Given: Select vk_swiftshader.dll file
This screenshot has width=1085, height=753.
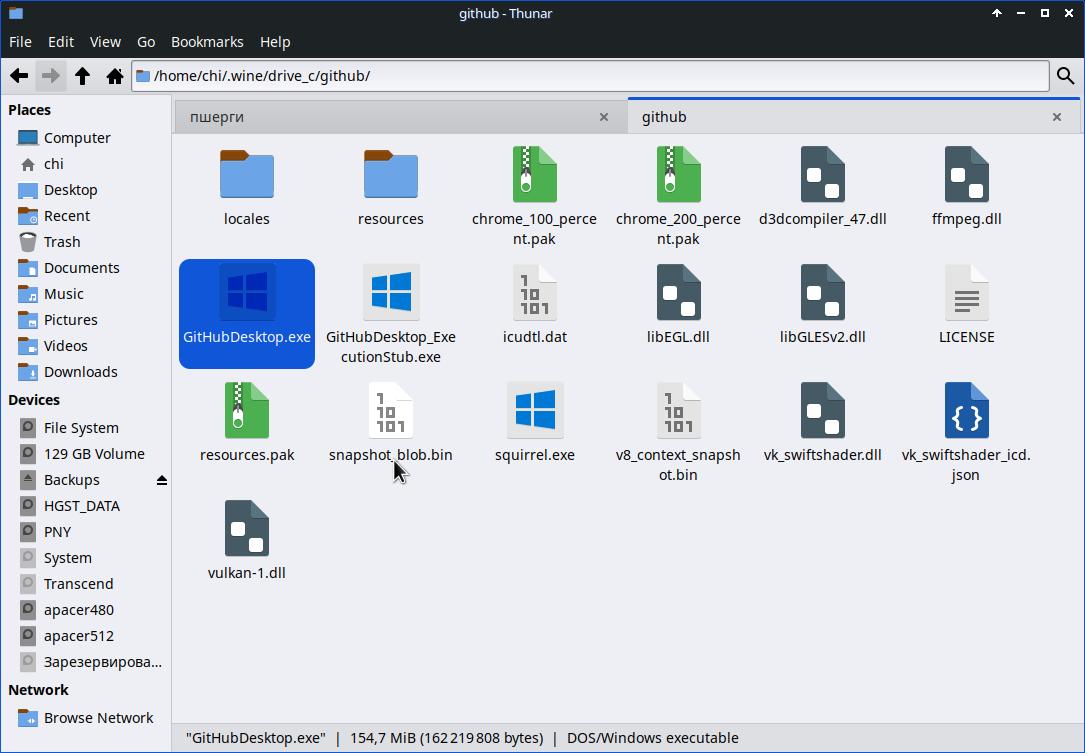Looking at the screenshot, I should pyautogui.click(x=822, y=423).
